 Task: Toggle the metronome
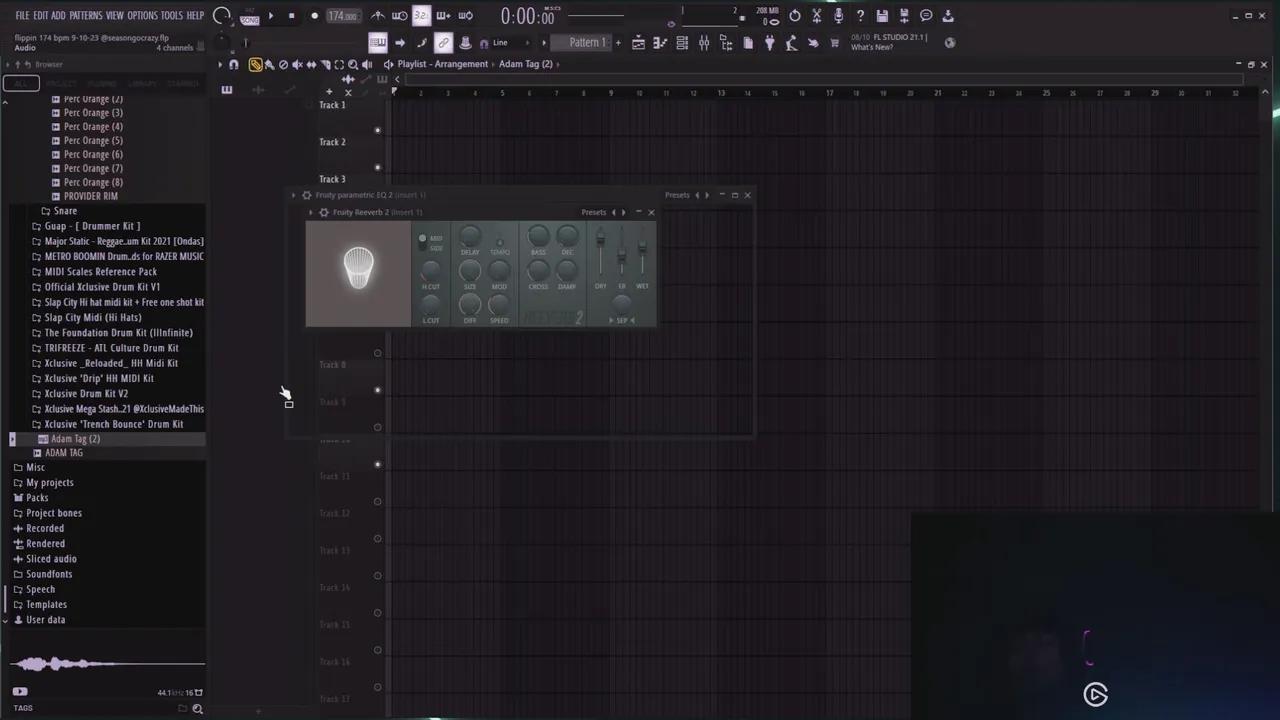tap(377, 16)
